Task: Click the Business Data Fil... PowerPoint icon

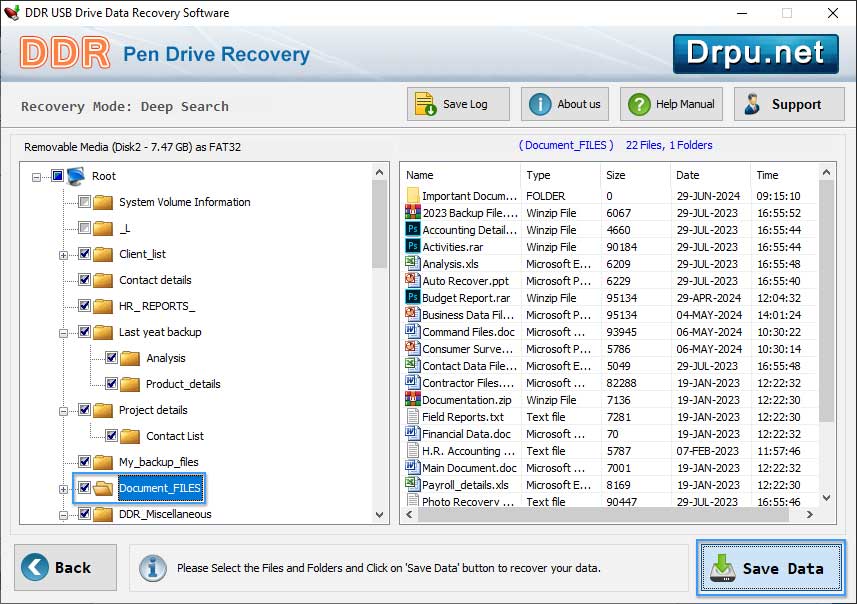Action: (412, 314)
